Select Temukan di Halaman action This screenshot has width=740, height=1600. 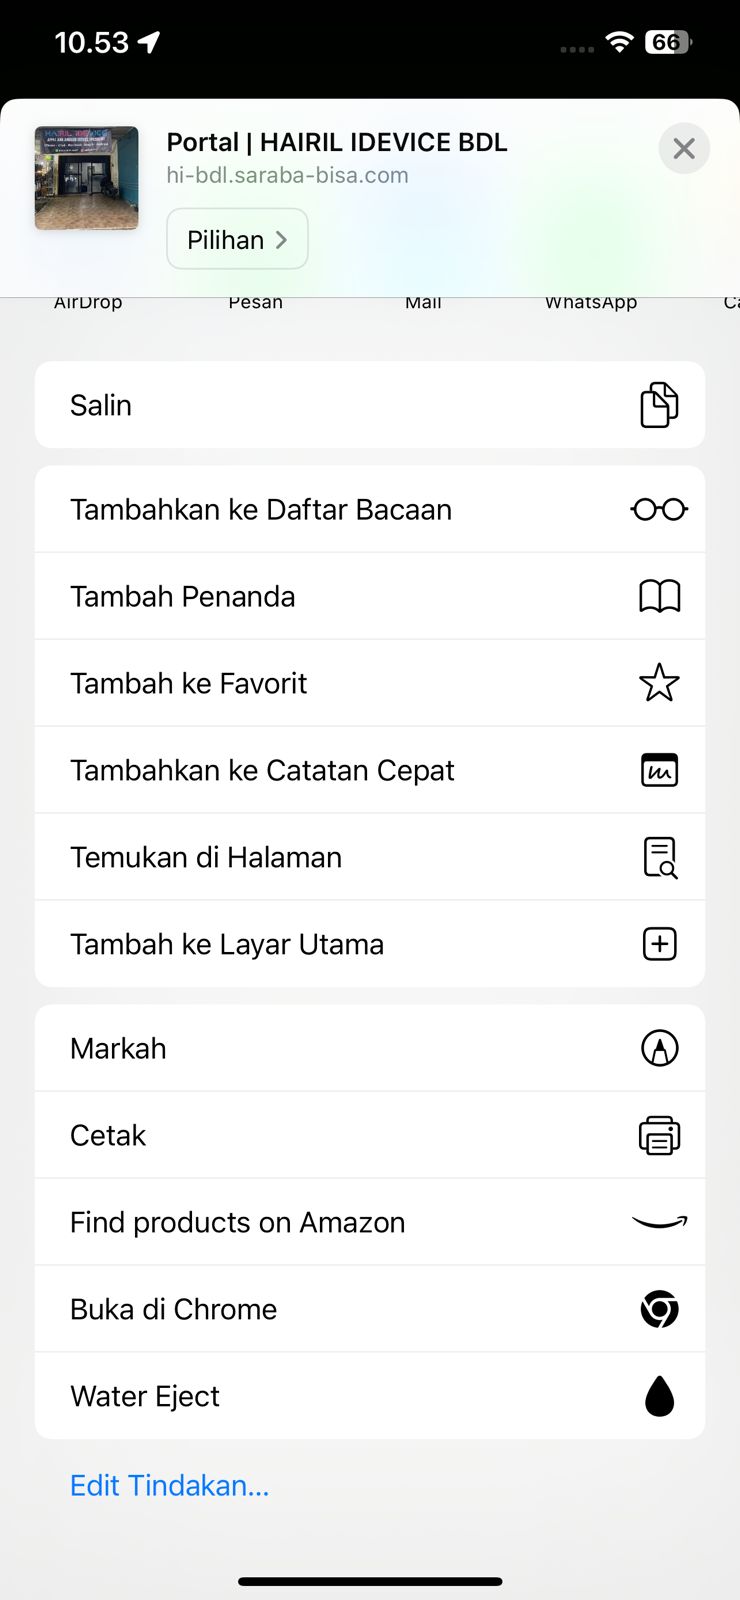pos(206,858)
